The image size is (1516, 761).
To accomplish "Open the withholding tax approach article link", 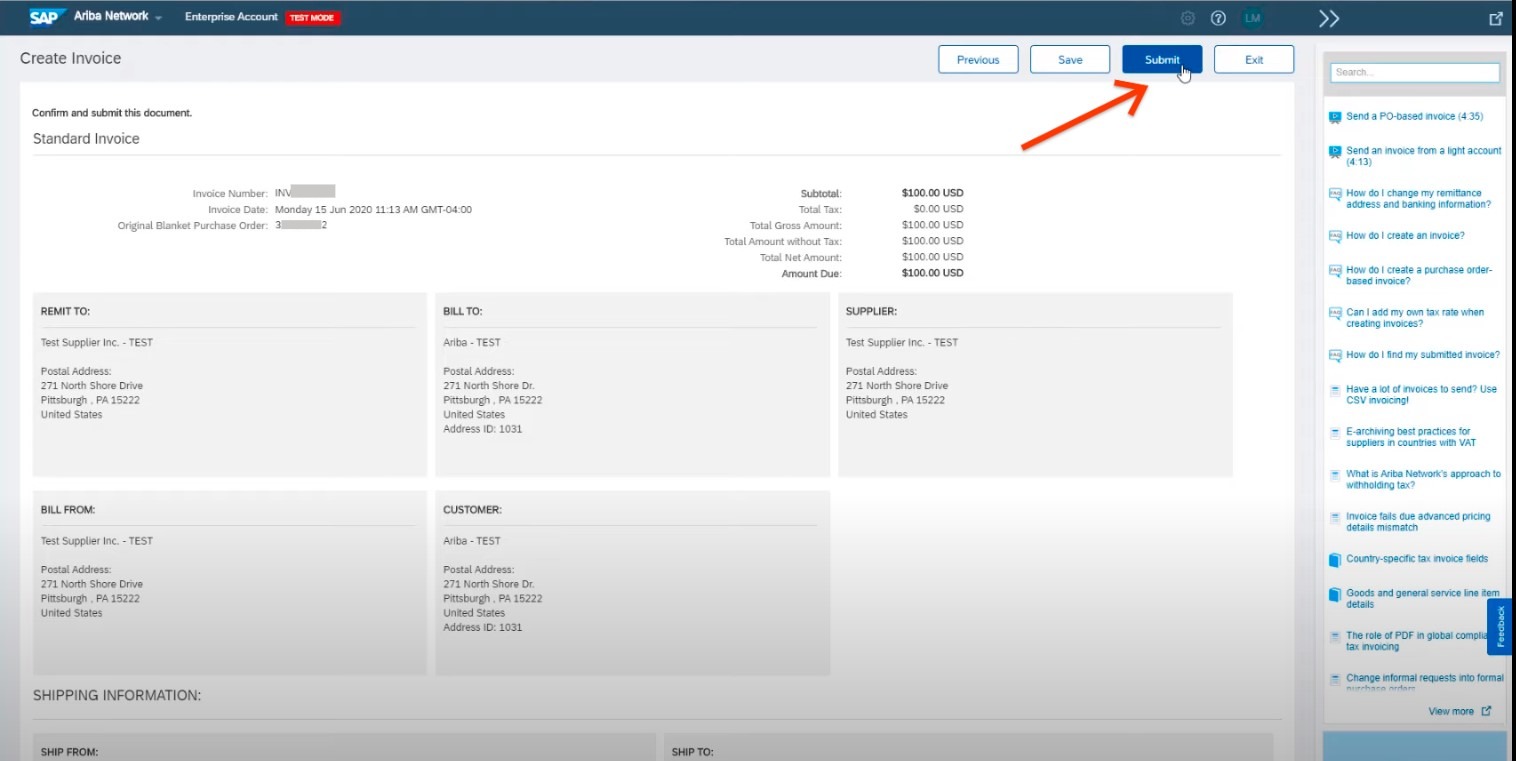I will [x=1423, y=479].
